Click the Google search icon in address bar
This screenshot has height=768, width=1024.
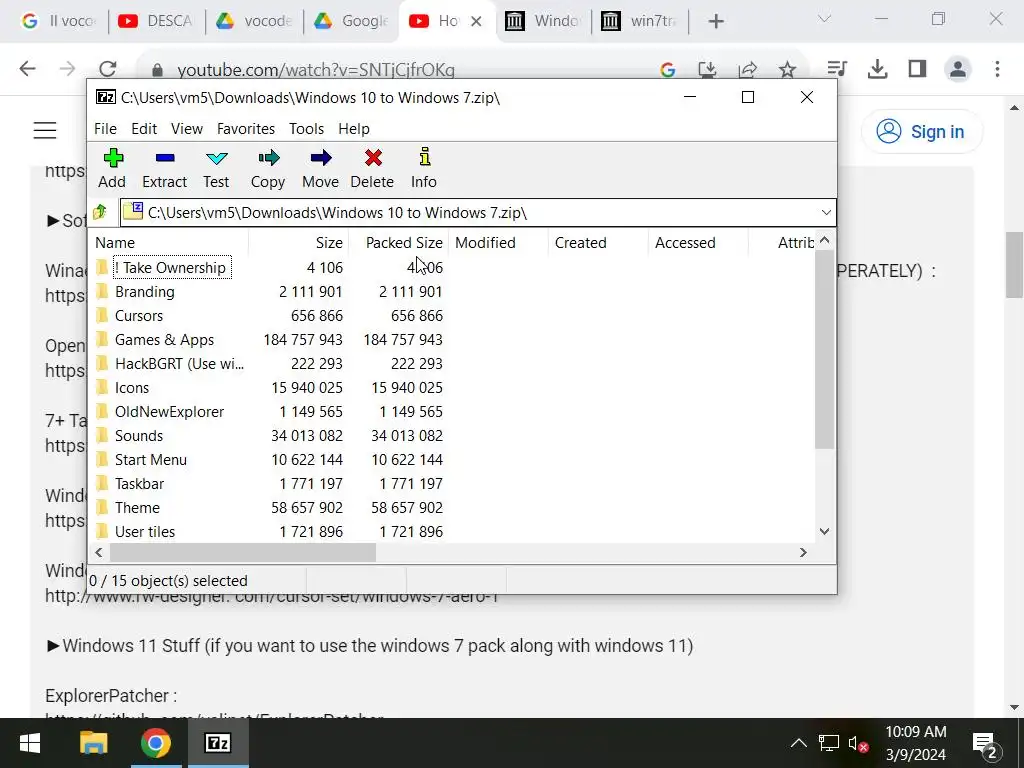pyautogui.click(x=667, y=69)
